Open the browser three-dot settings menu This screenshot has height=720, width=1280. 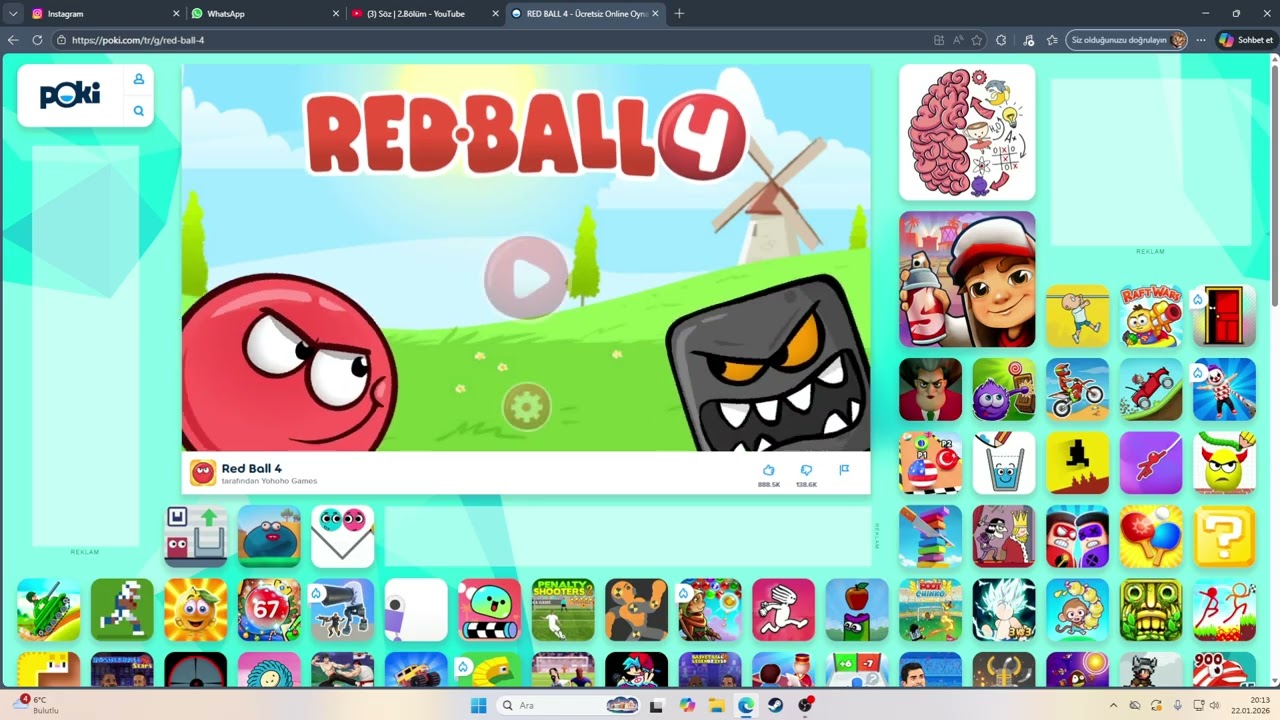1201,40
